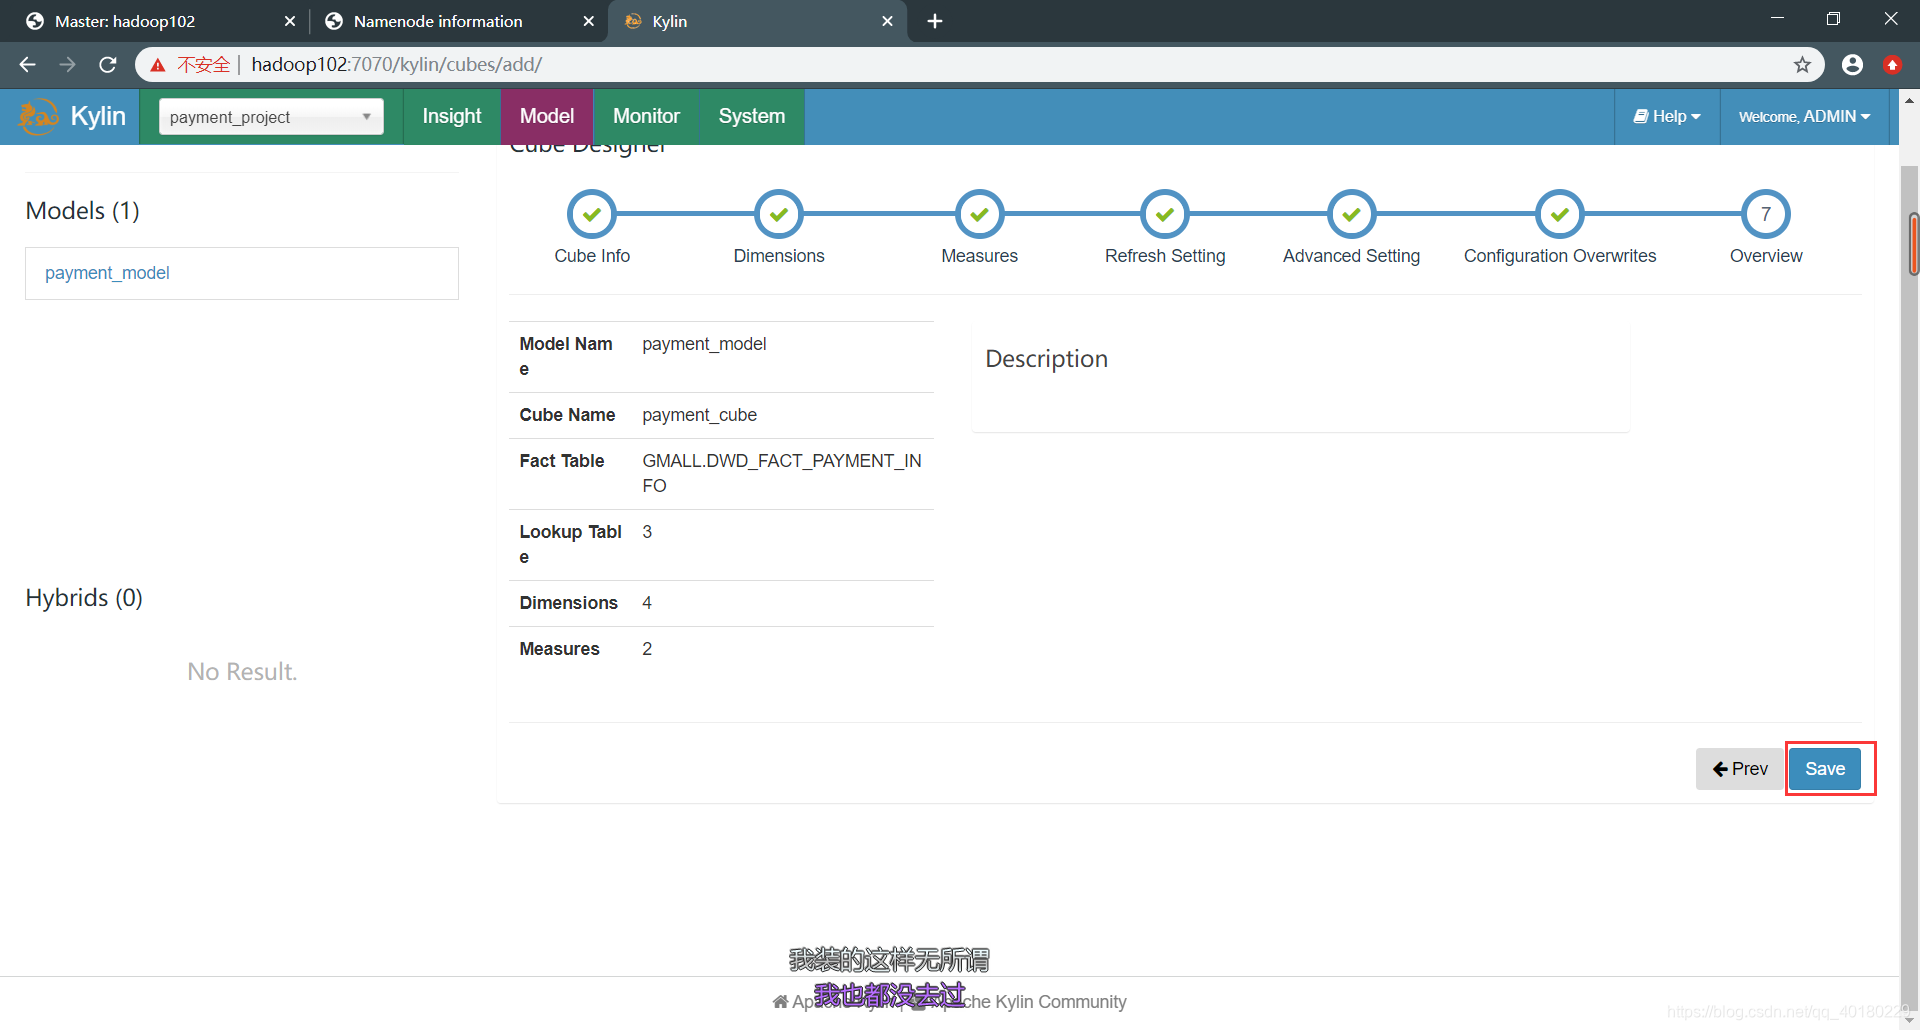Expand the Help dropdown menu
The height and width of the screenshot is (1030, 1920).
coord(1667,117)
